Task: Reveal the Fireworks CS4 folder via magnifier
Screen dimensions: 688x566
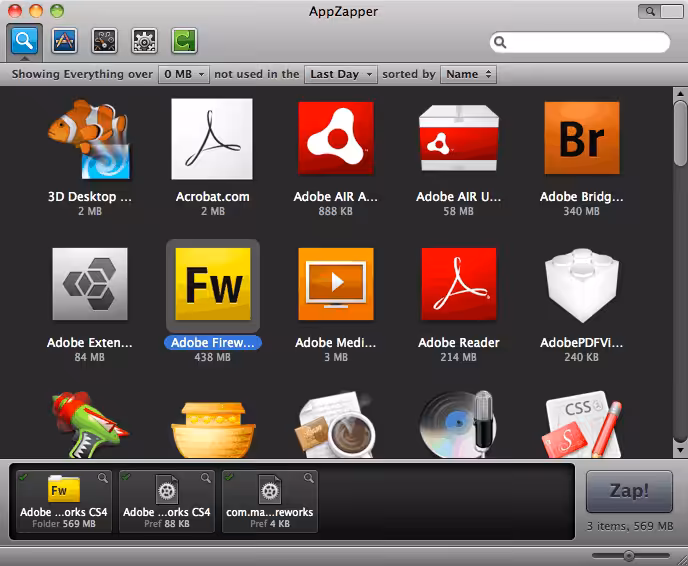Action: click(103, 478)
